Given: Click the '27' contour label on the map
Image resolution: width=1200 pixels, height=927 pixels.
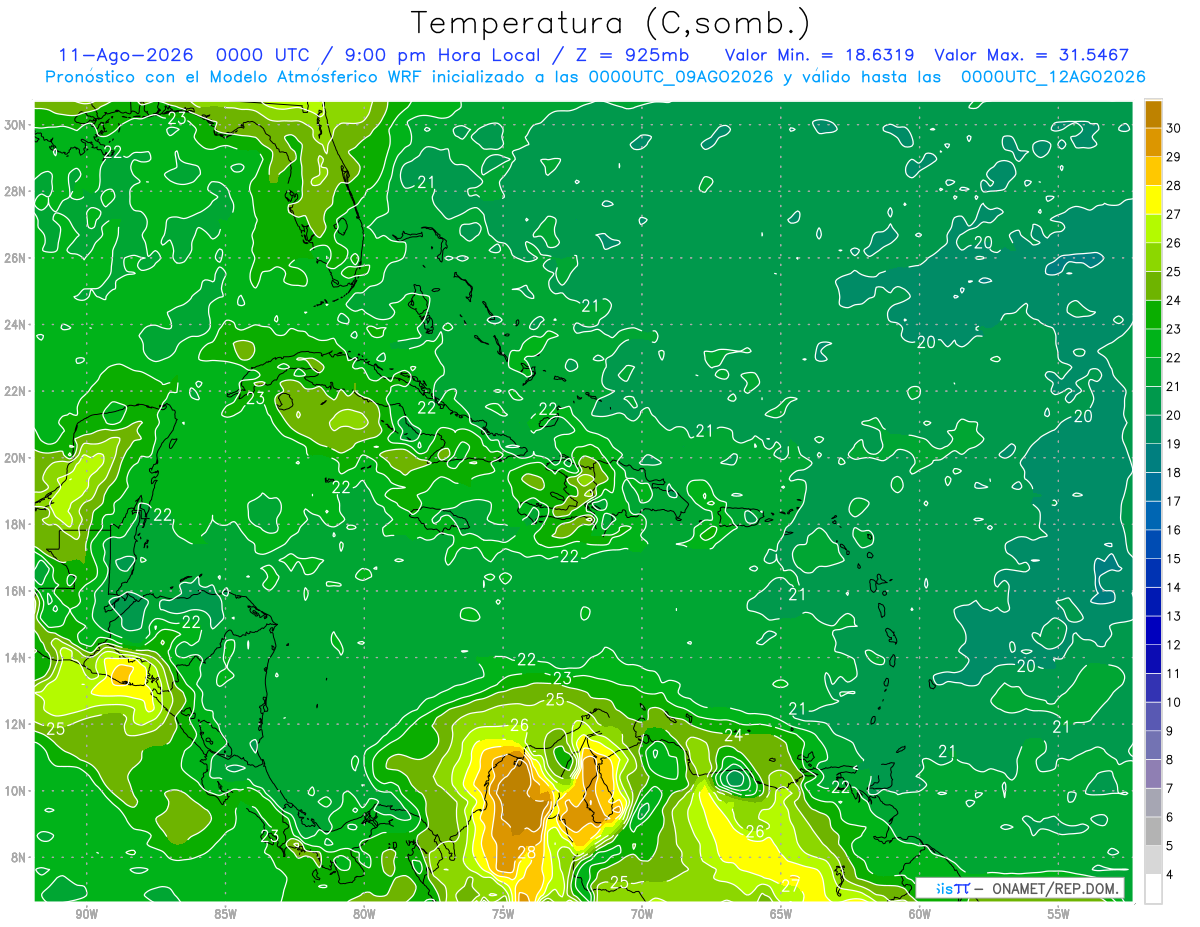Looking at the screenshot, I should (790, 885).
